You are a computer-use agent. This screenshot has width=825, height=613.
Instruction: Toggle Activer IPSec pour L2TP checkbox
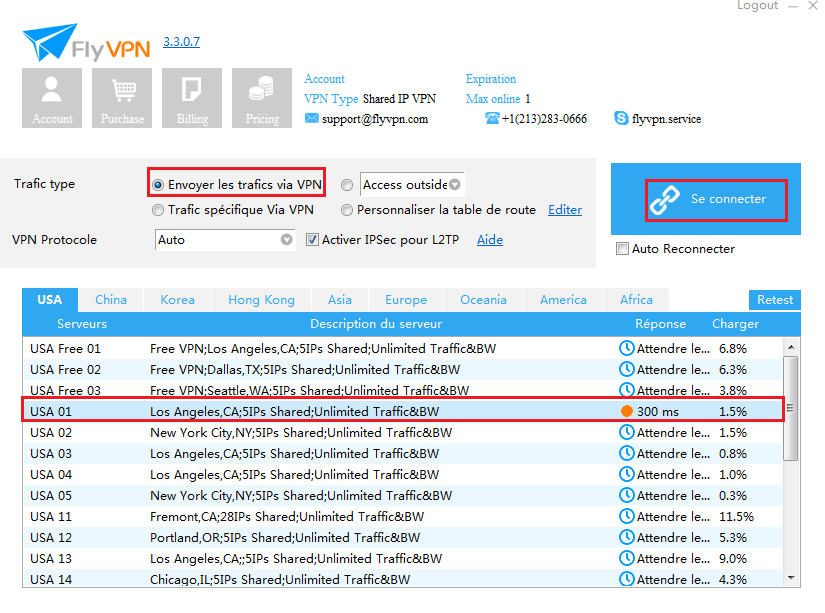point(312,240)
